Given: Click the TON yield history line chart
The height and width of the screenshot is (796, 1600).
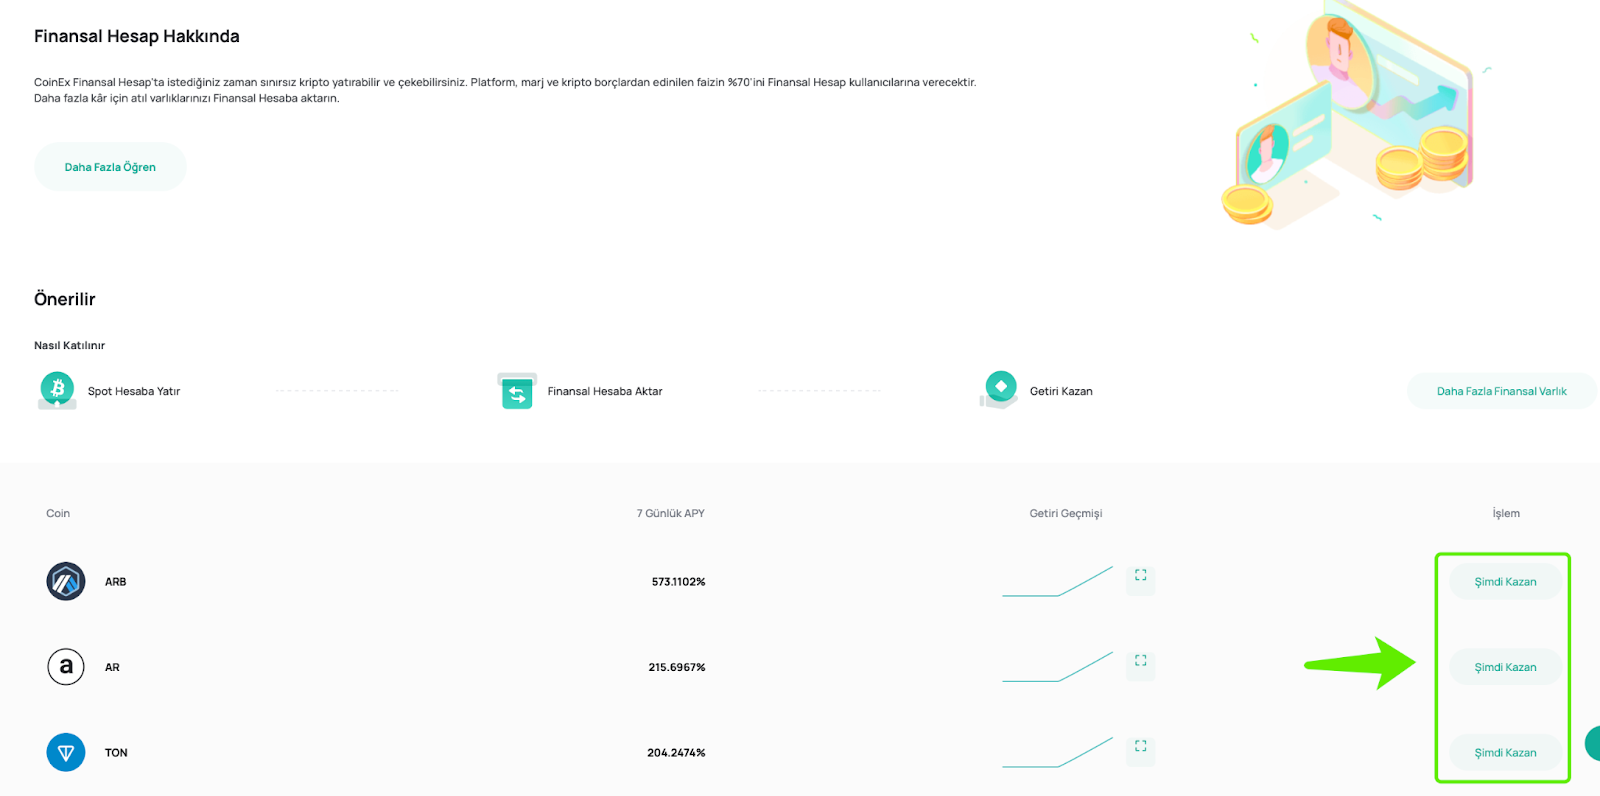Looking at the screenshot, I should pos(1058,752).
